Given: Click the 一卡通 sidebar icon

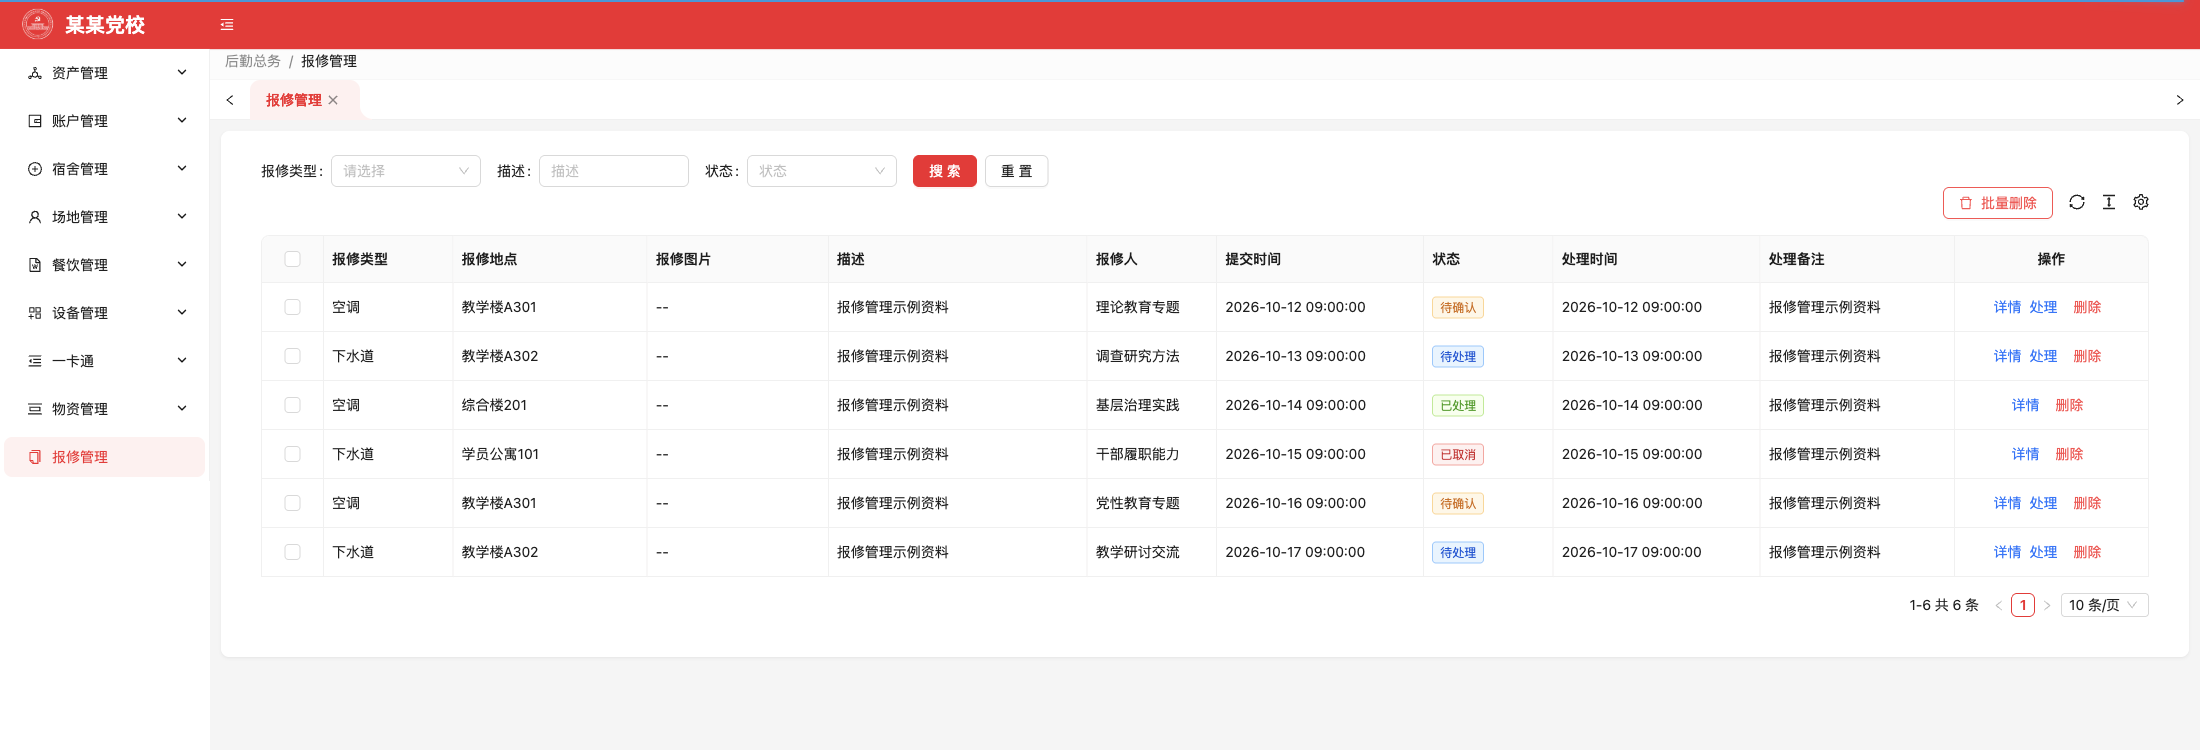Looking at the screenshot, I should (x=35, y=361).
